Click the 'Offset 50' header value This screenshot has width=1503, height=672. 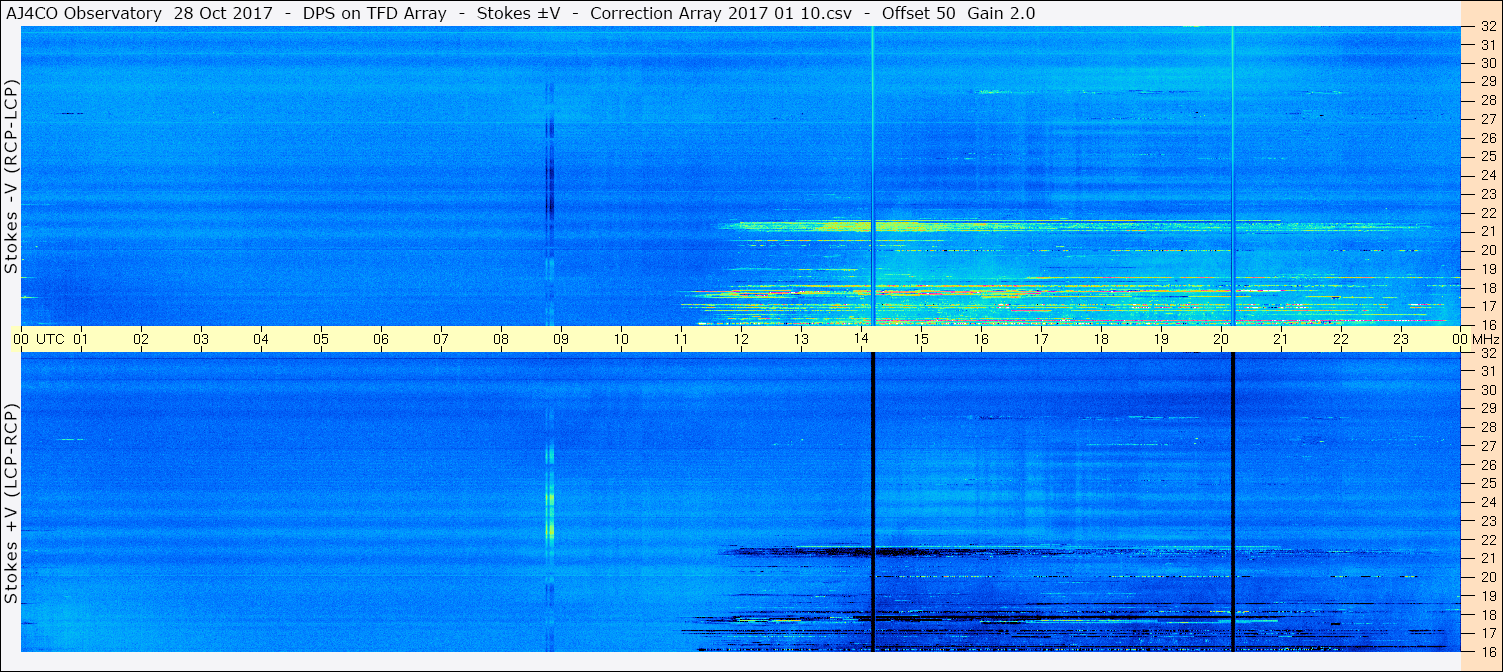click(919, 14)
